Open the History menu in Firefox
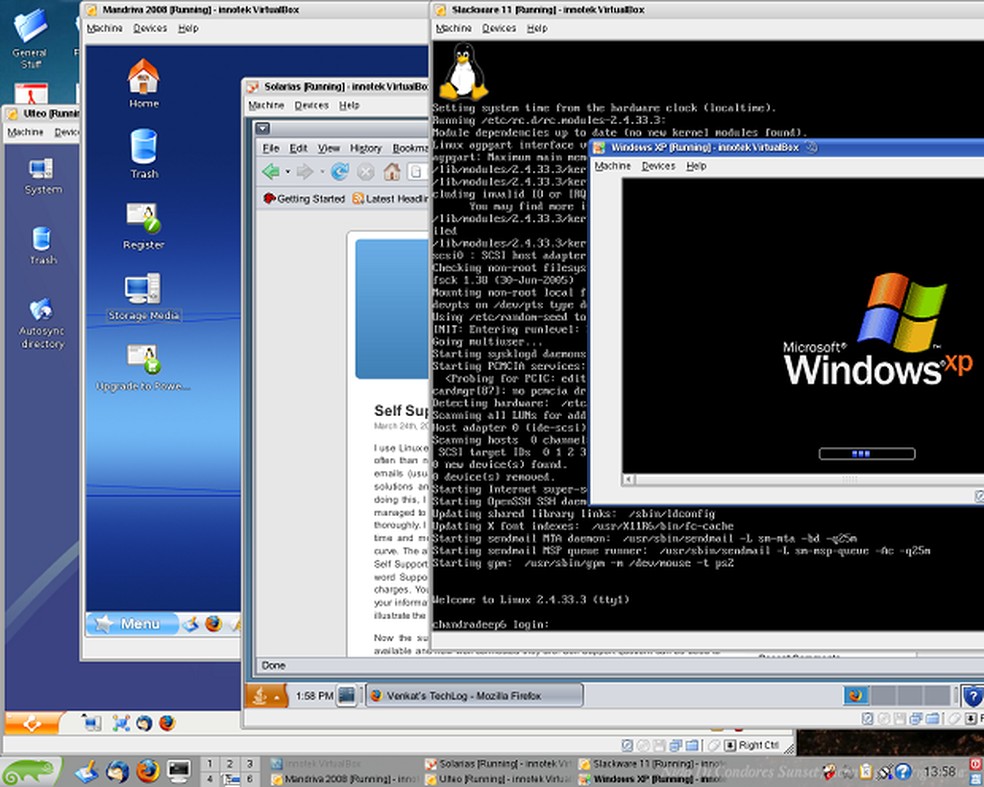984x787 pixels. [366, 147]
